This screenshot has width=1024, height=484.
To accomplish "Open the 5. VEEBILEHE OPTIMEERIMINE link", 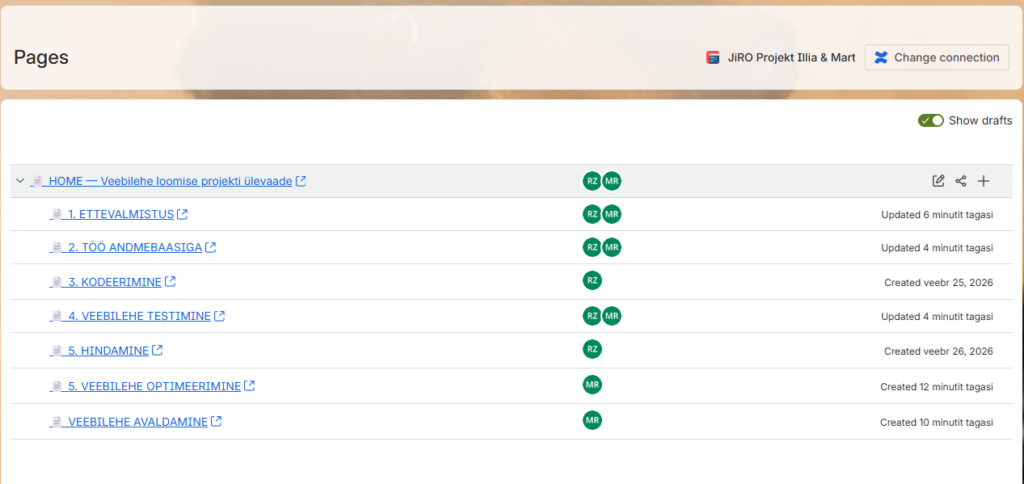I will (154, 386).
